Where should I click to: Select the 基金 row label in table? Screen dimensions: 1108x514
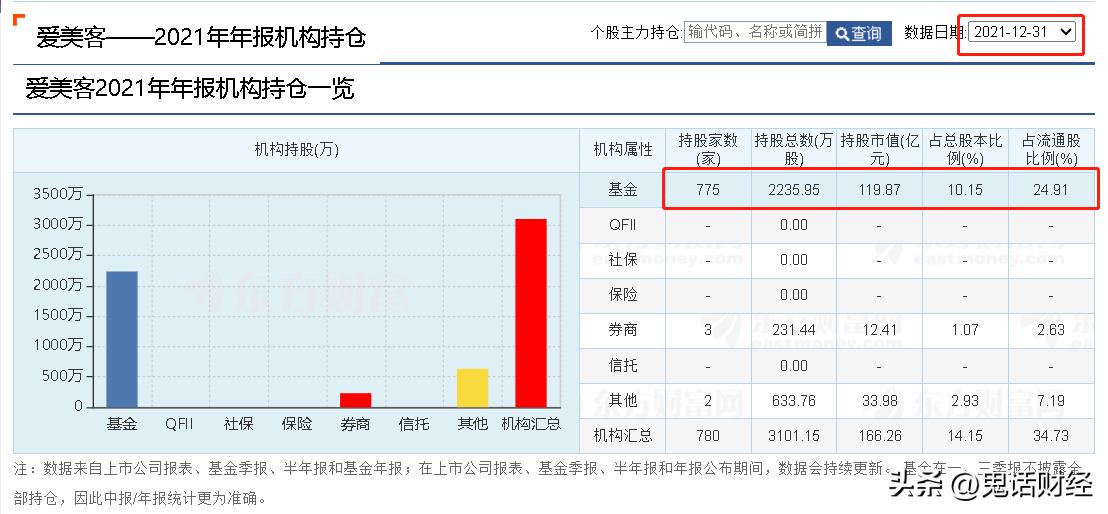(x=623, y=189)
